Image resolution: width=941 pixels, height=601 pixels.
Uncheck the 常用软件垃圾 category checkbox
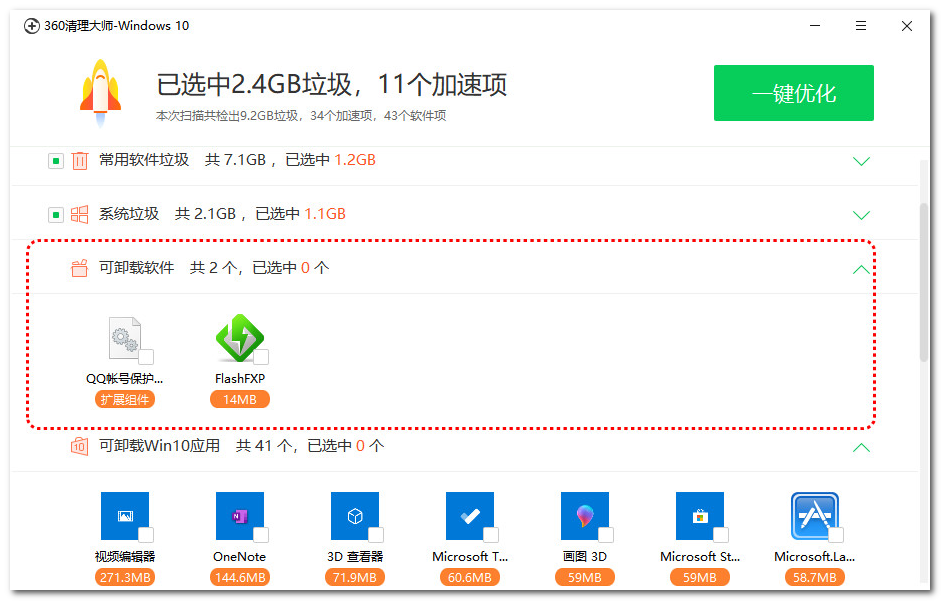click(56, 159)
